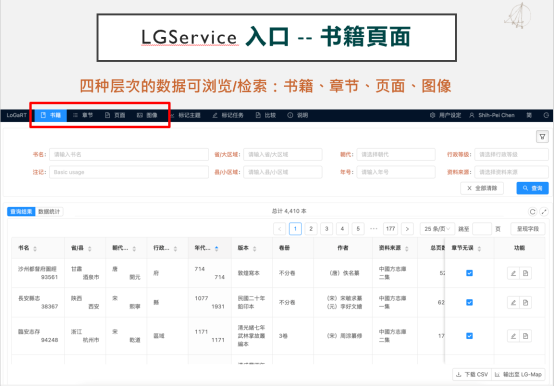Expand table to fullscreen icon

pyautogui.click(x=544, y=212)
